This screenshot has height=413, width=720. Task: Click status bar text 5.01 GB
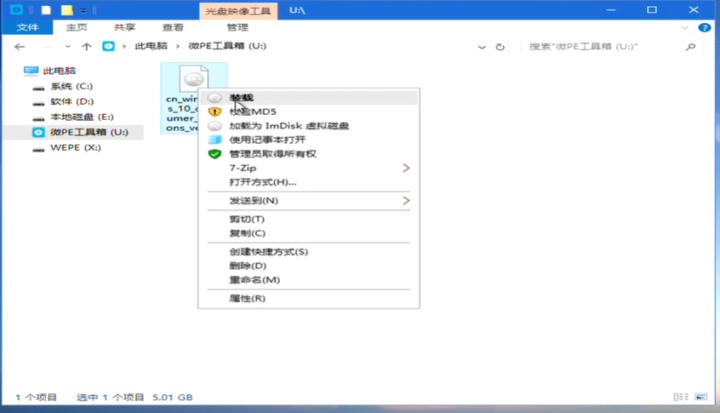173,397
